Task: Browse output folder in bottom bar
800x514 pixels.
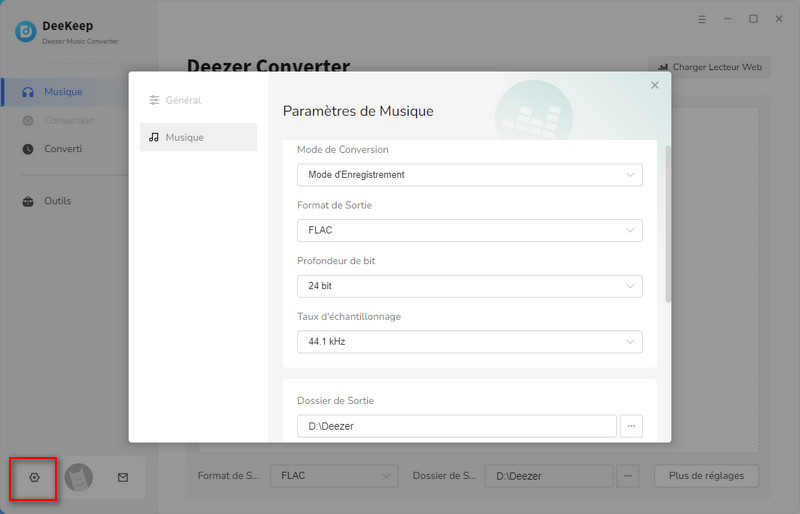Action: click(628, 476)
